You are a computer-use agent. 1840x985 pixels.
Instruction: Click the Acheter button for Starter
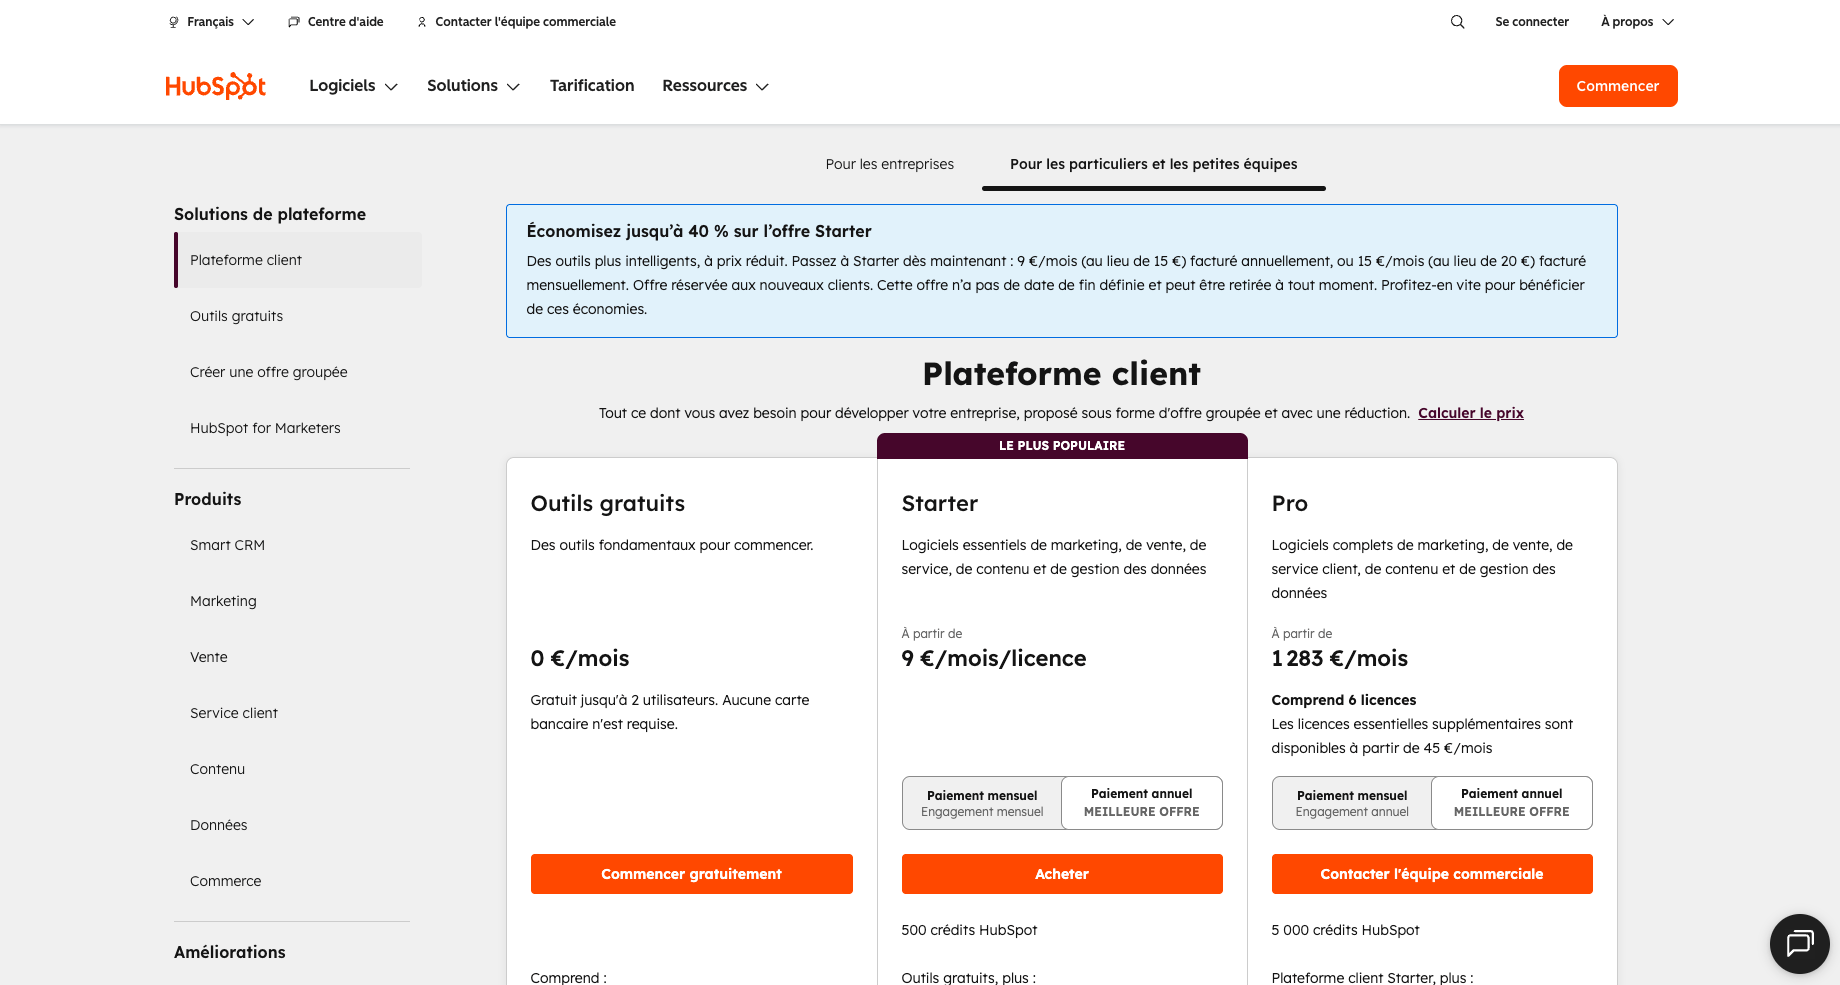coord(1061,873)
